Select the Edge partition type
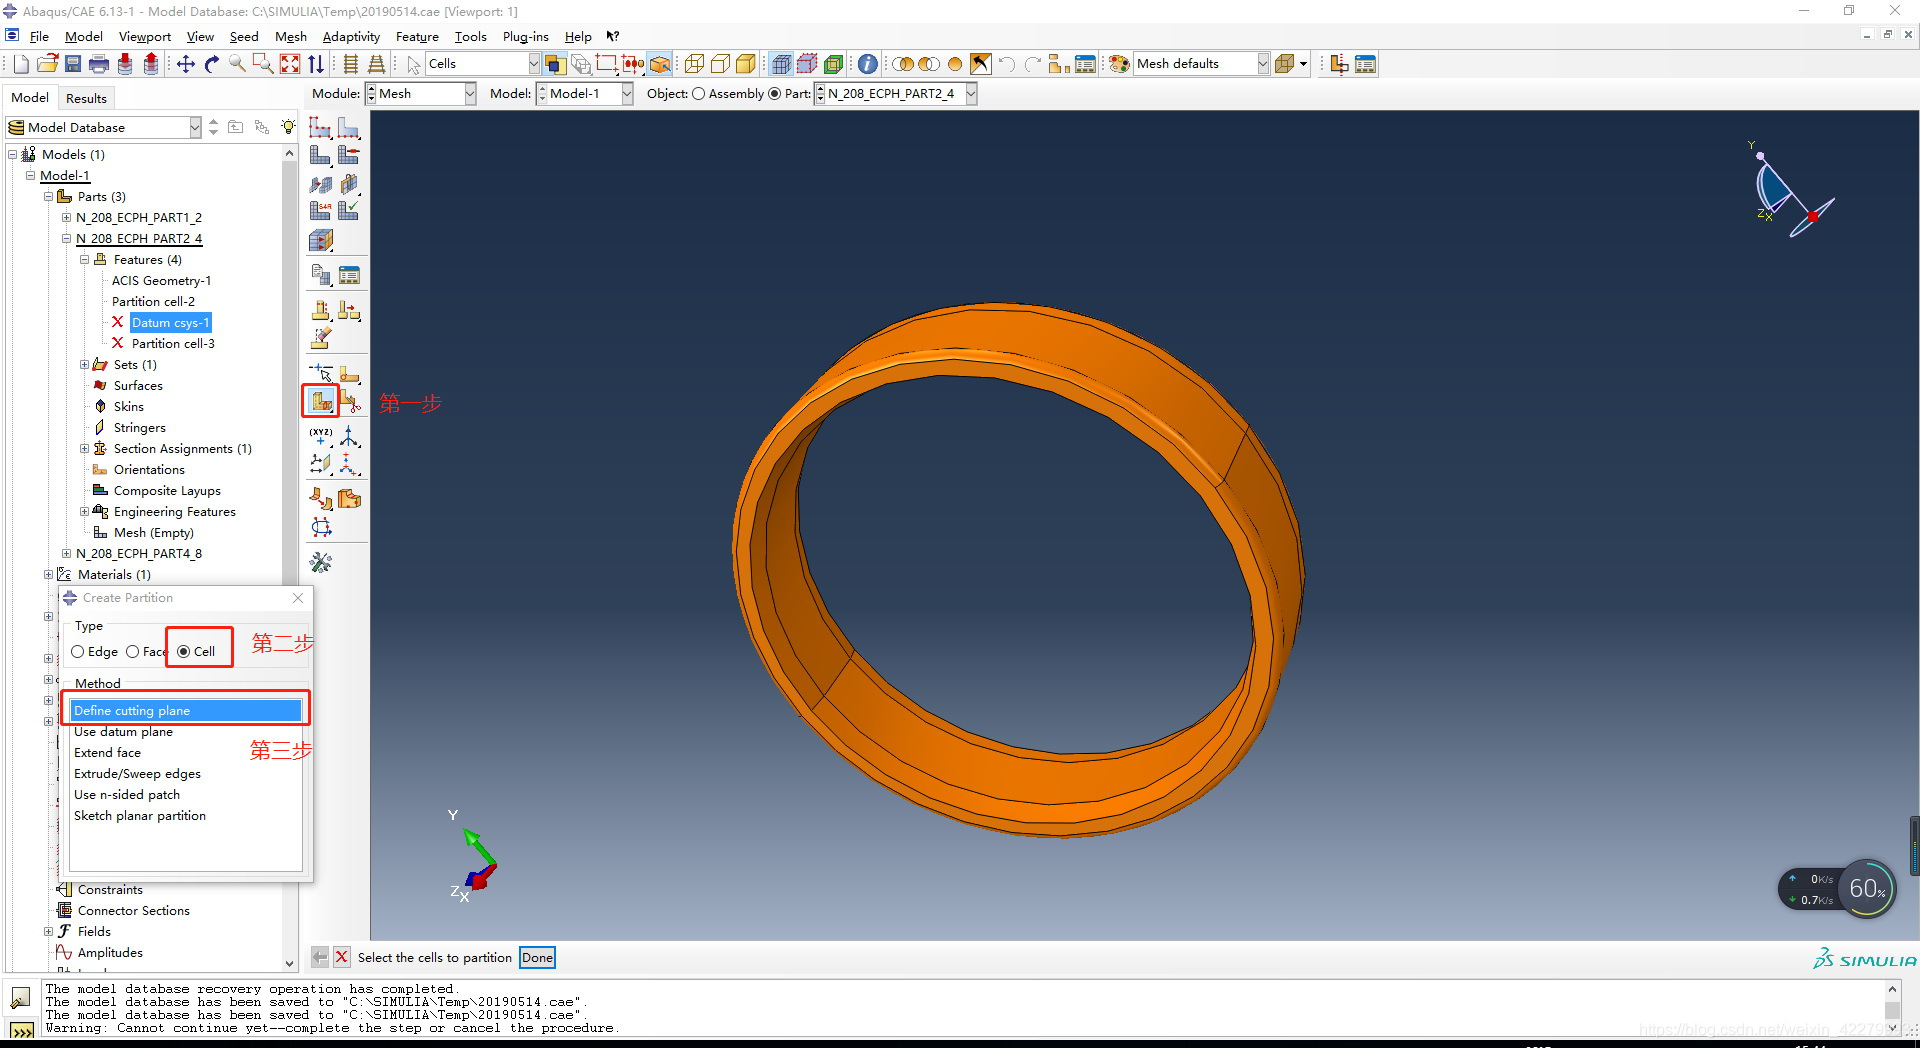The image size is (1920, 1048). point(78,652)
